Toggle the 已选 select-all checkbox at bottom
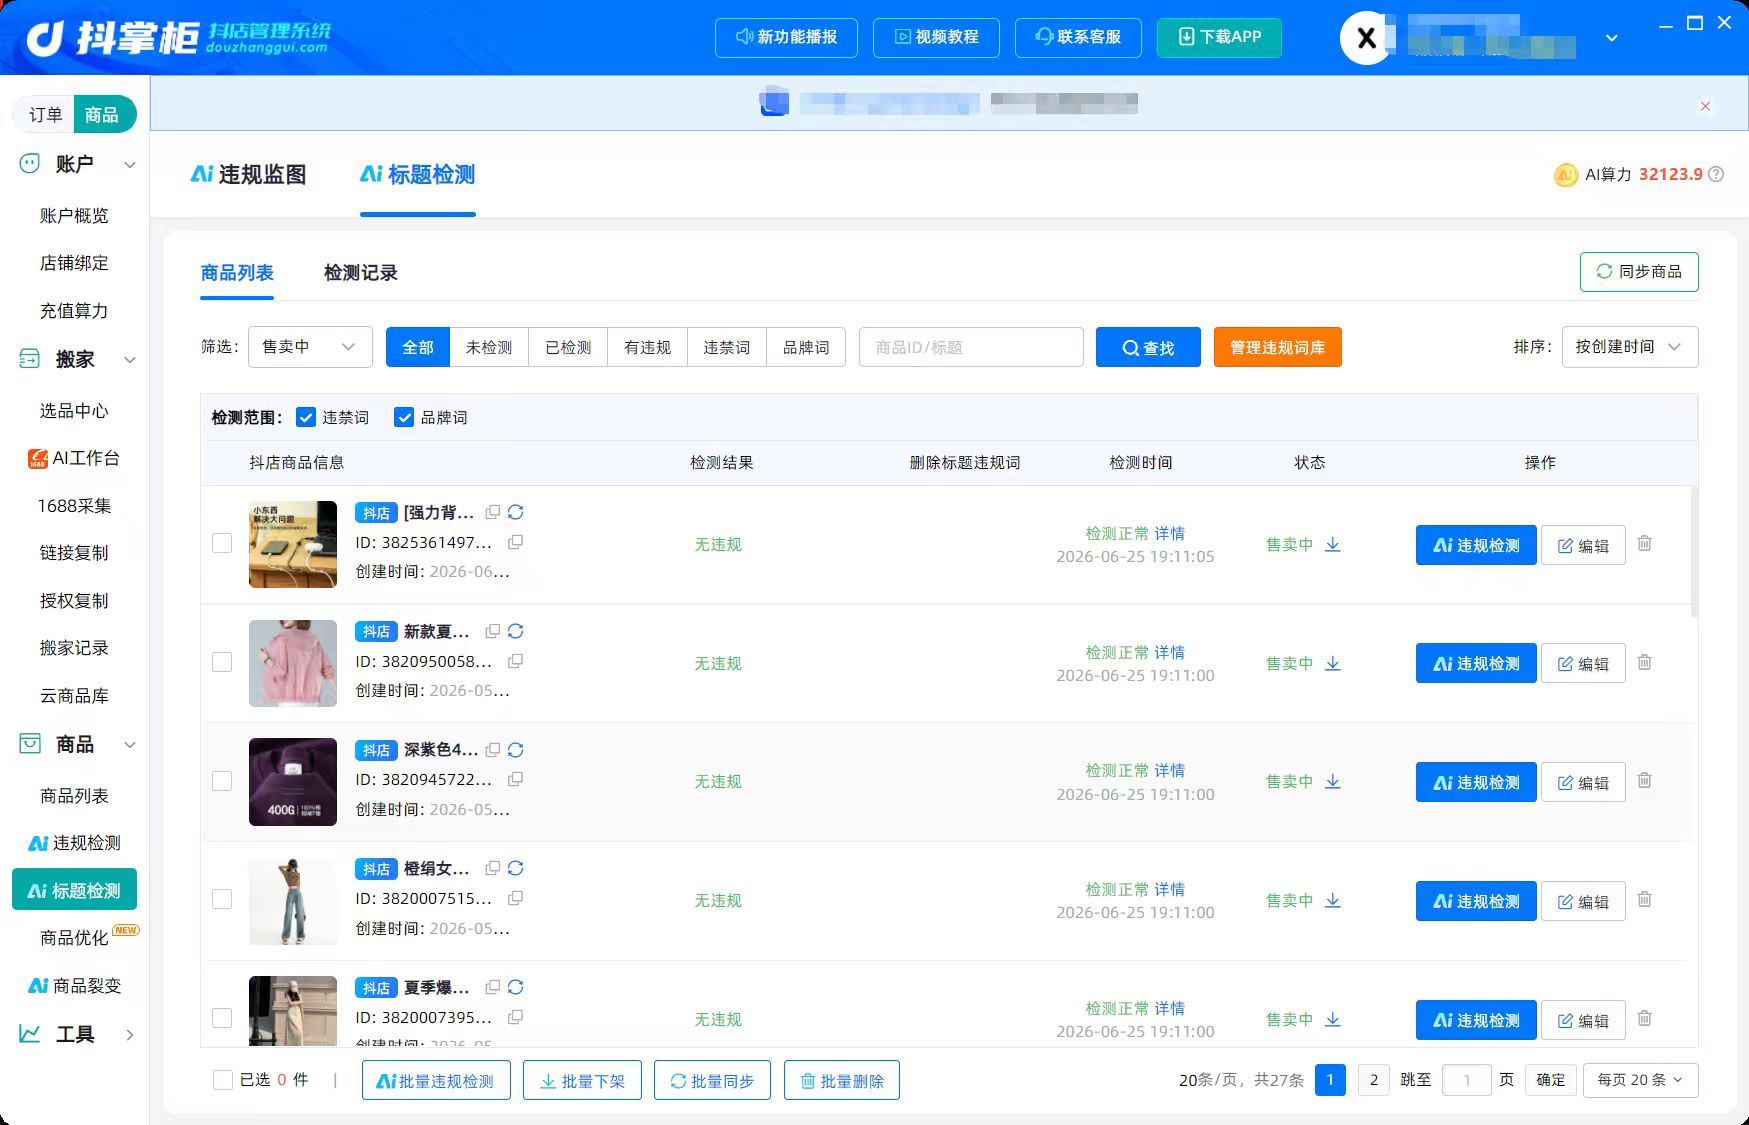The height and width of the screenshot is (1125, 1749). (222, 1080)
